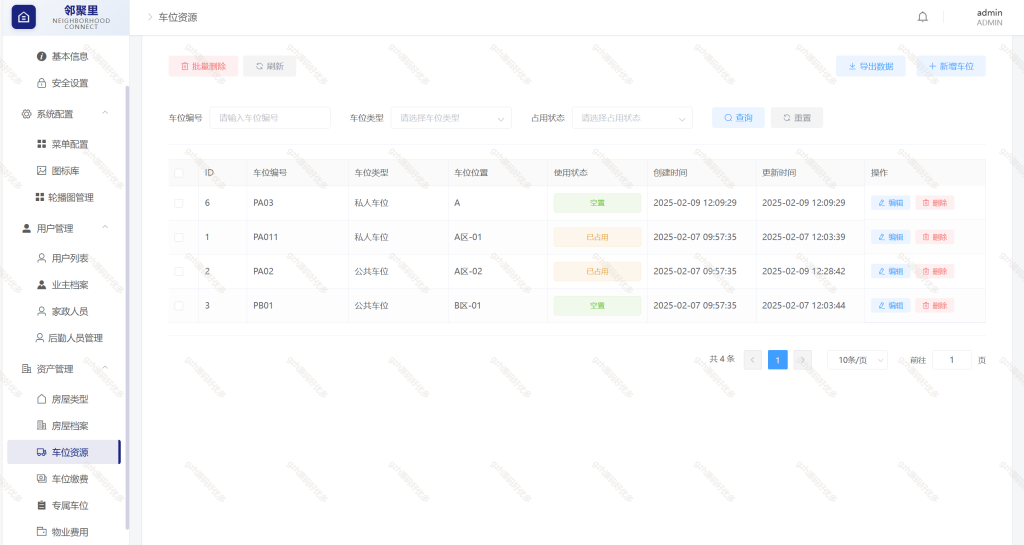The height and width of the screenshot is (545, 1024).
Task: Go to next page arrow
Action: point(803,360)
